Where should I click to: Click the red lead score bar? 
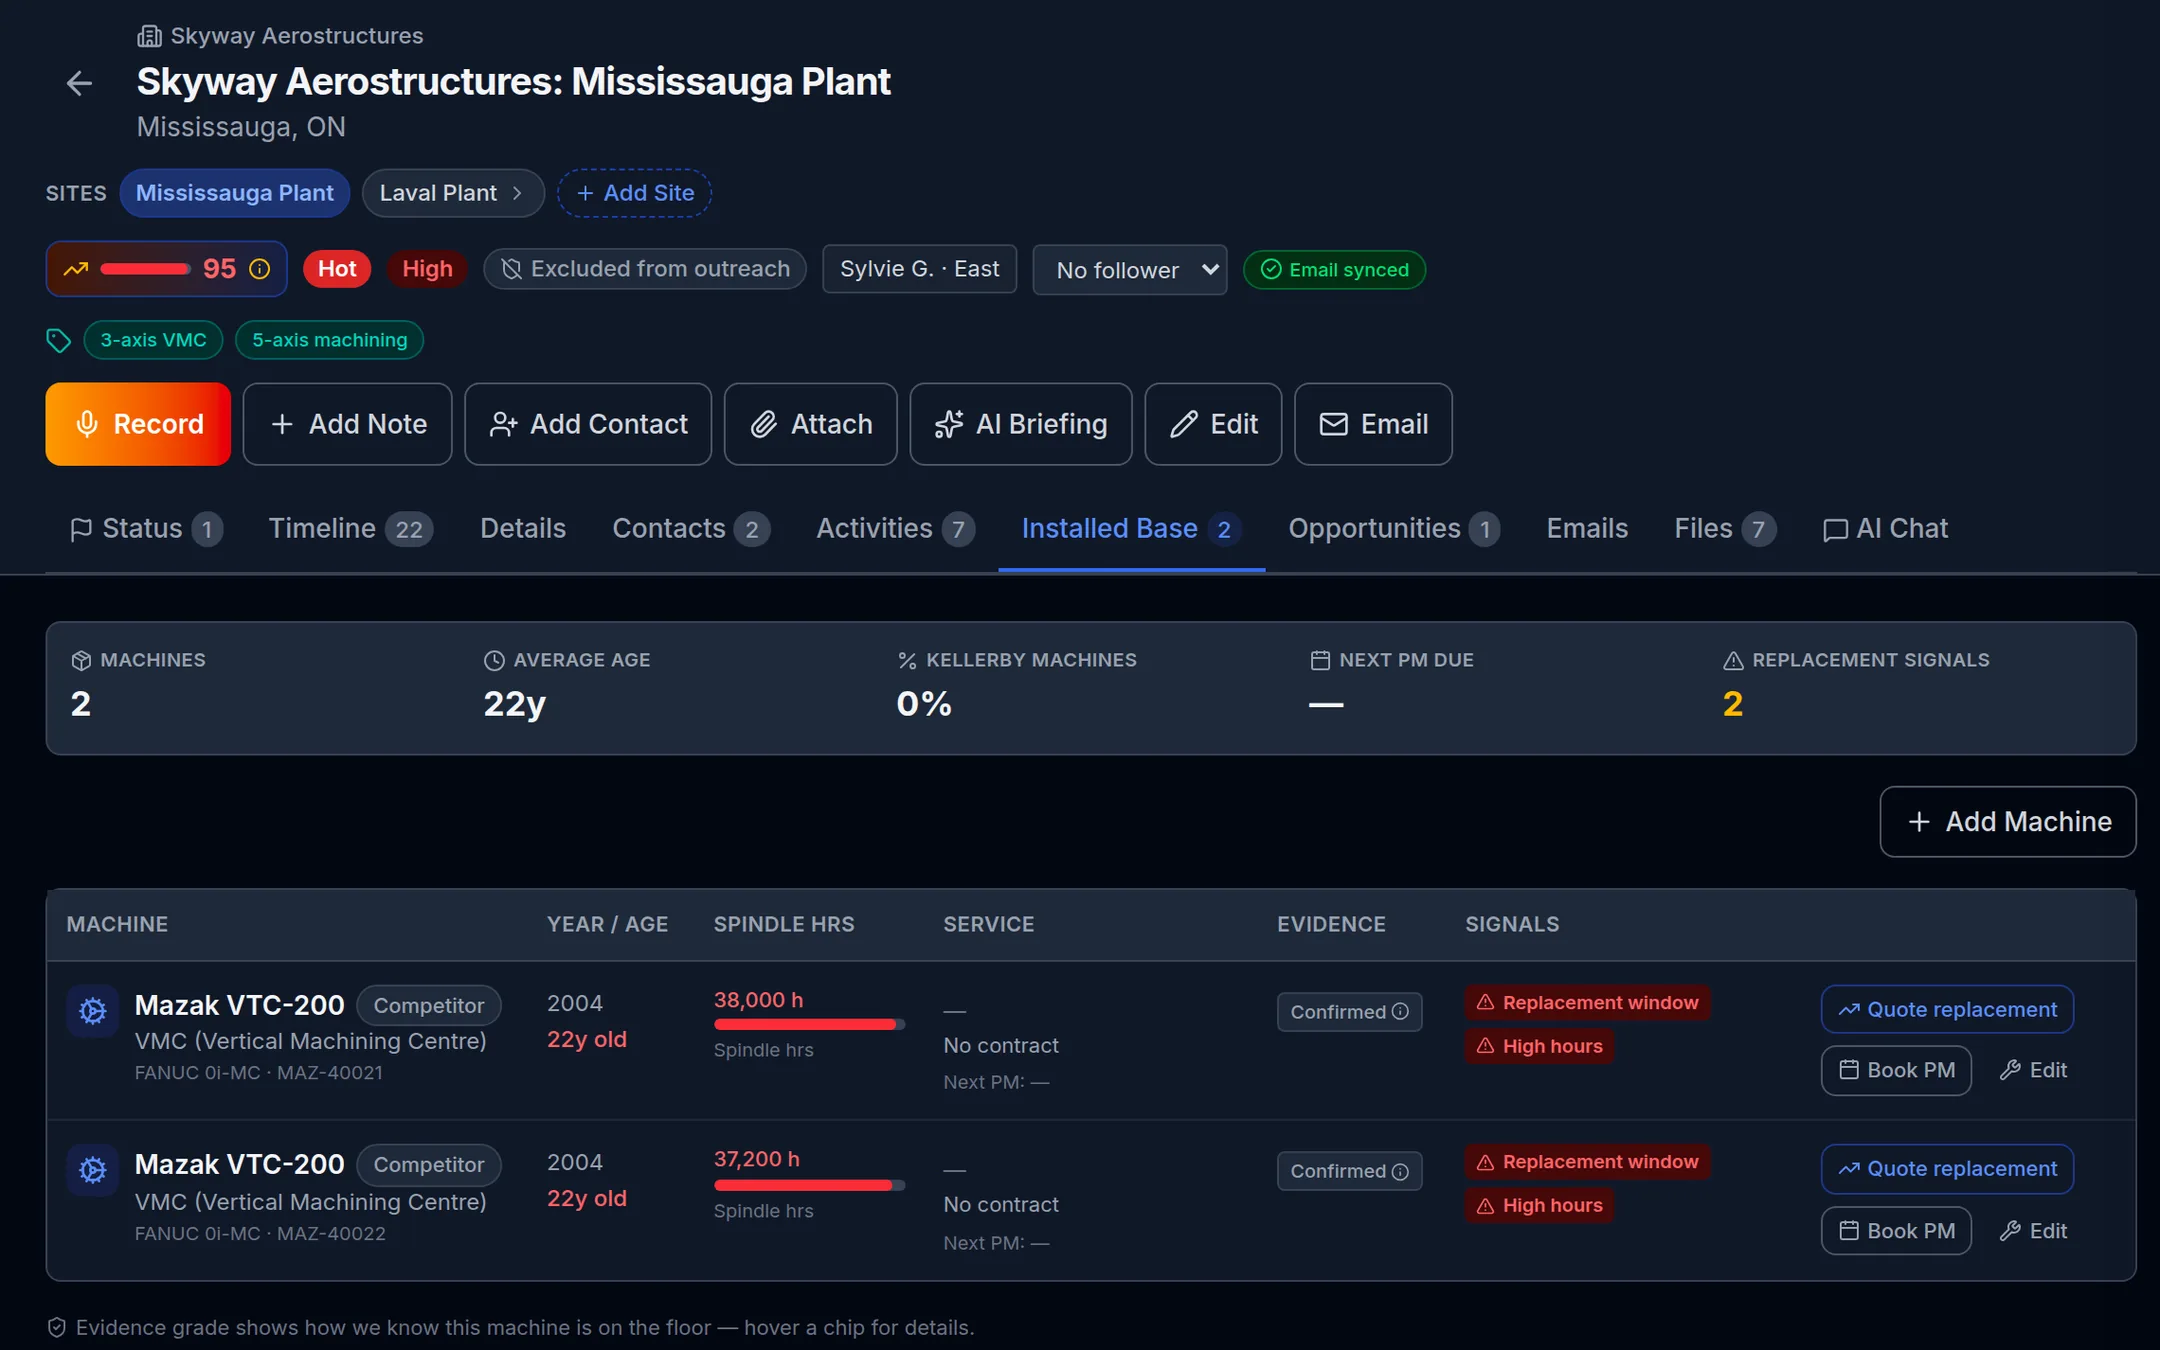point(145,269)
